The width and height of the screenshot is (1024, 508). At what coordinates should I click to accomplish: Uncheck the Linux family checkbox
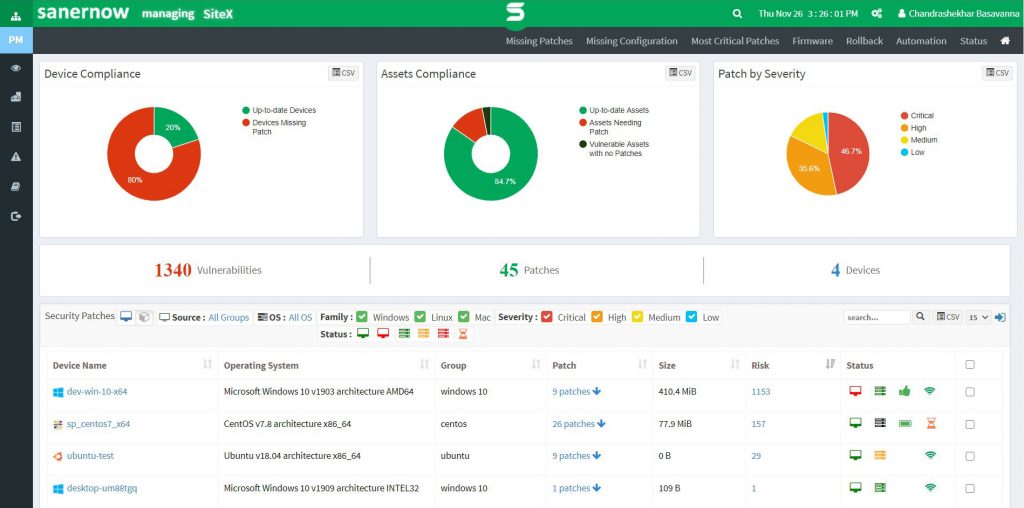tap(420, 317)
